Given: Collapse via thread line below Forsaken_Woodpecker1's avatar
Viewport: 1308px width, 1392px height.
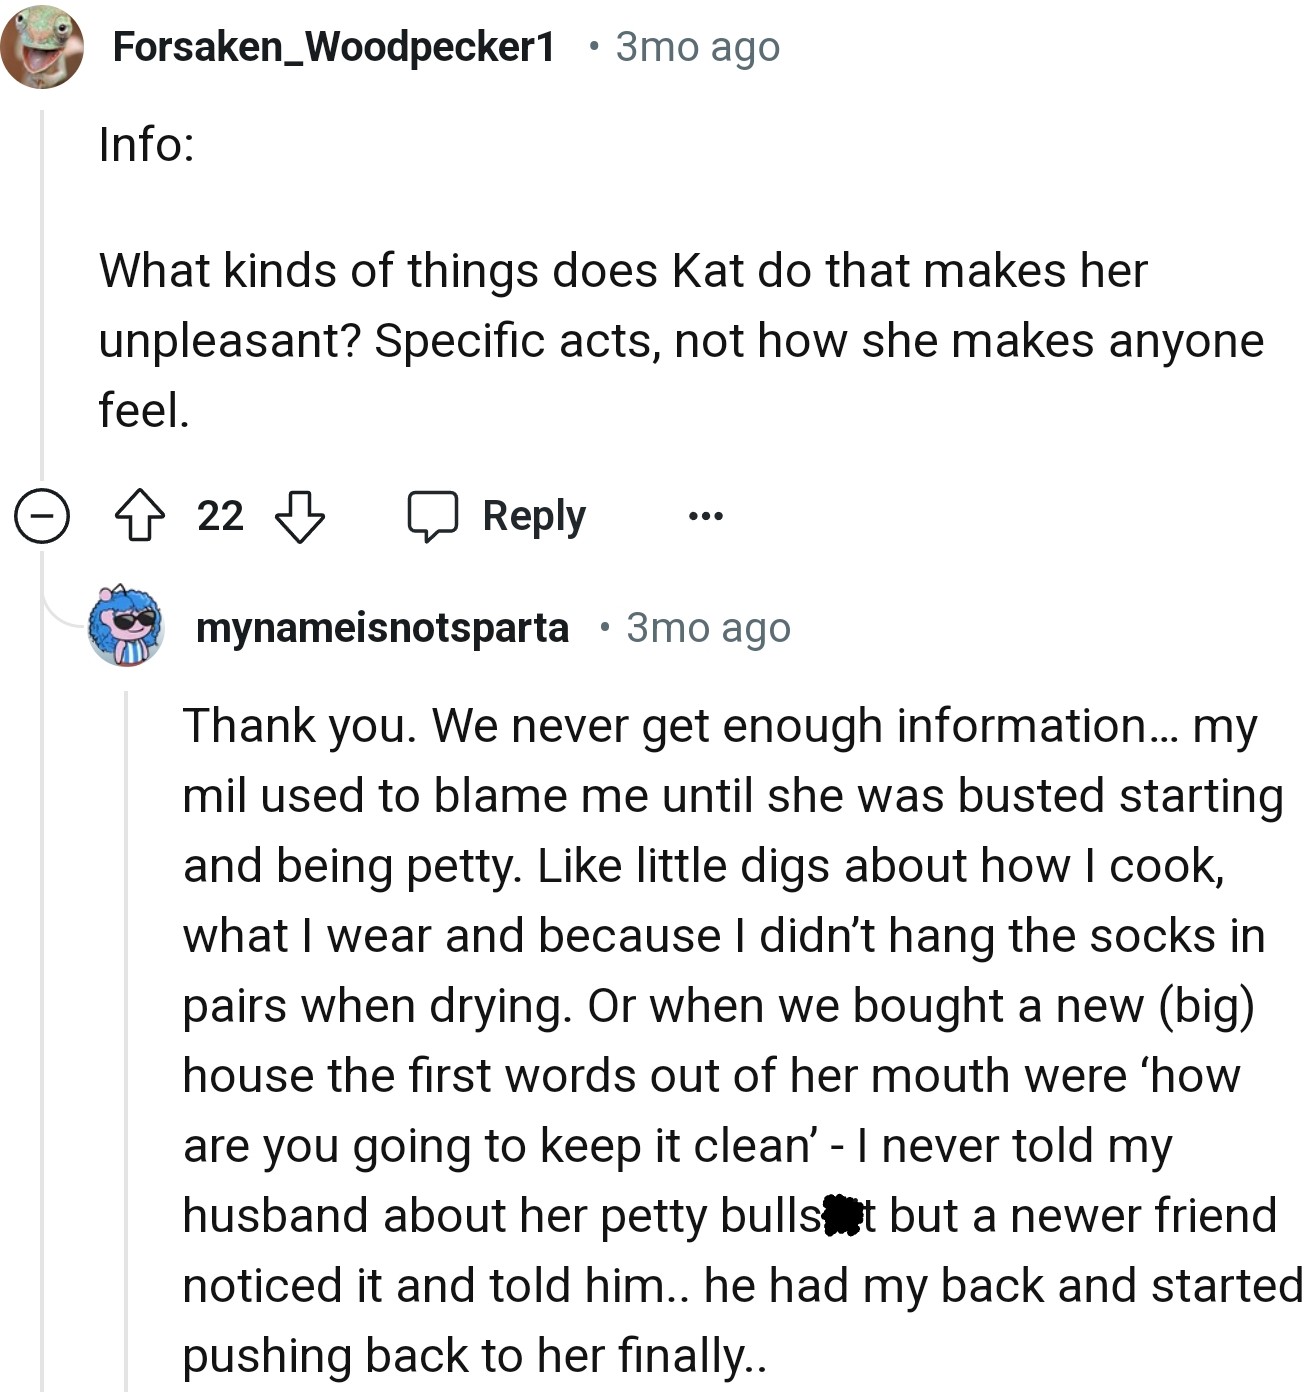Looking at the screenshot, I should coord(42,300).
